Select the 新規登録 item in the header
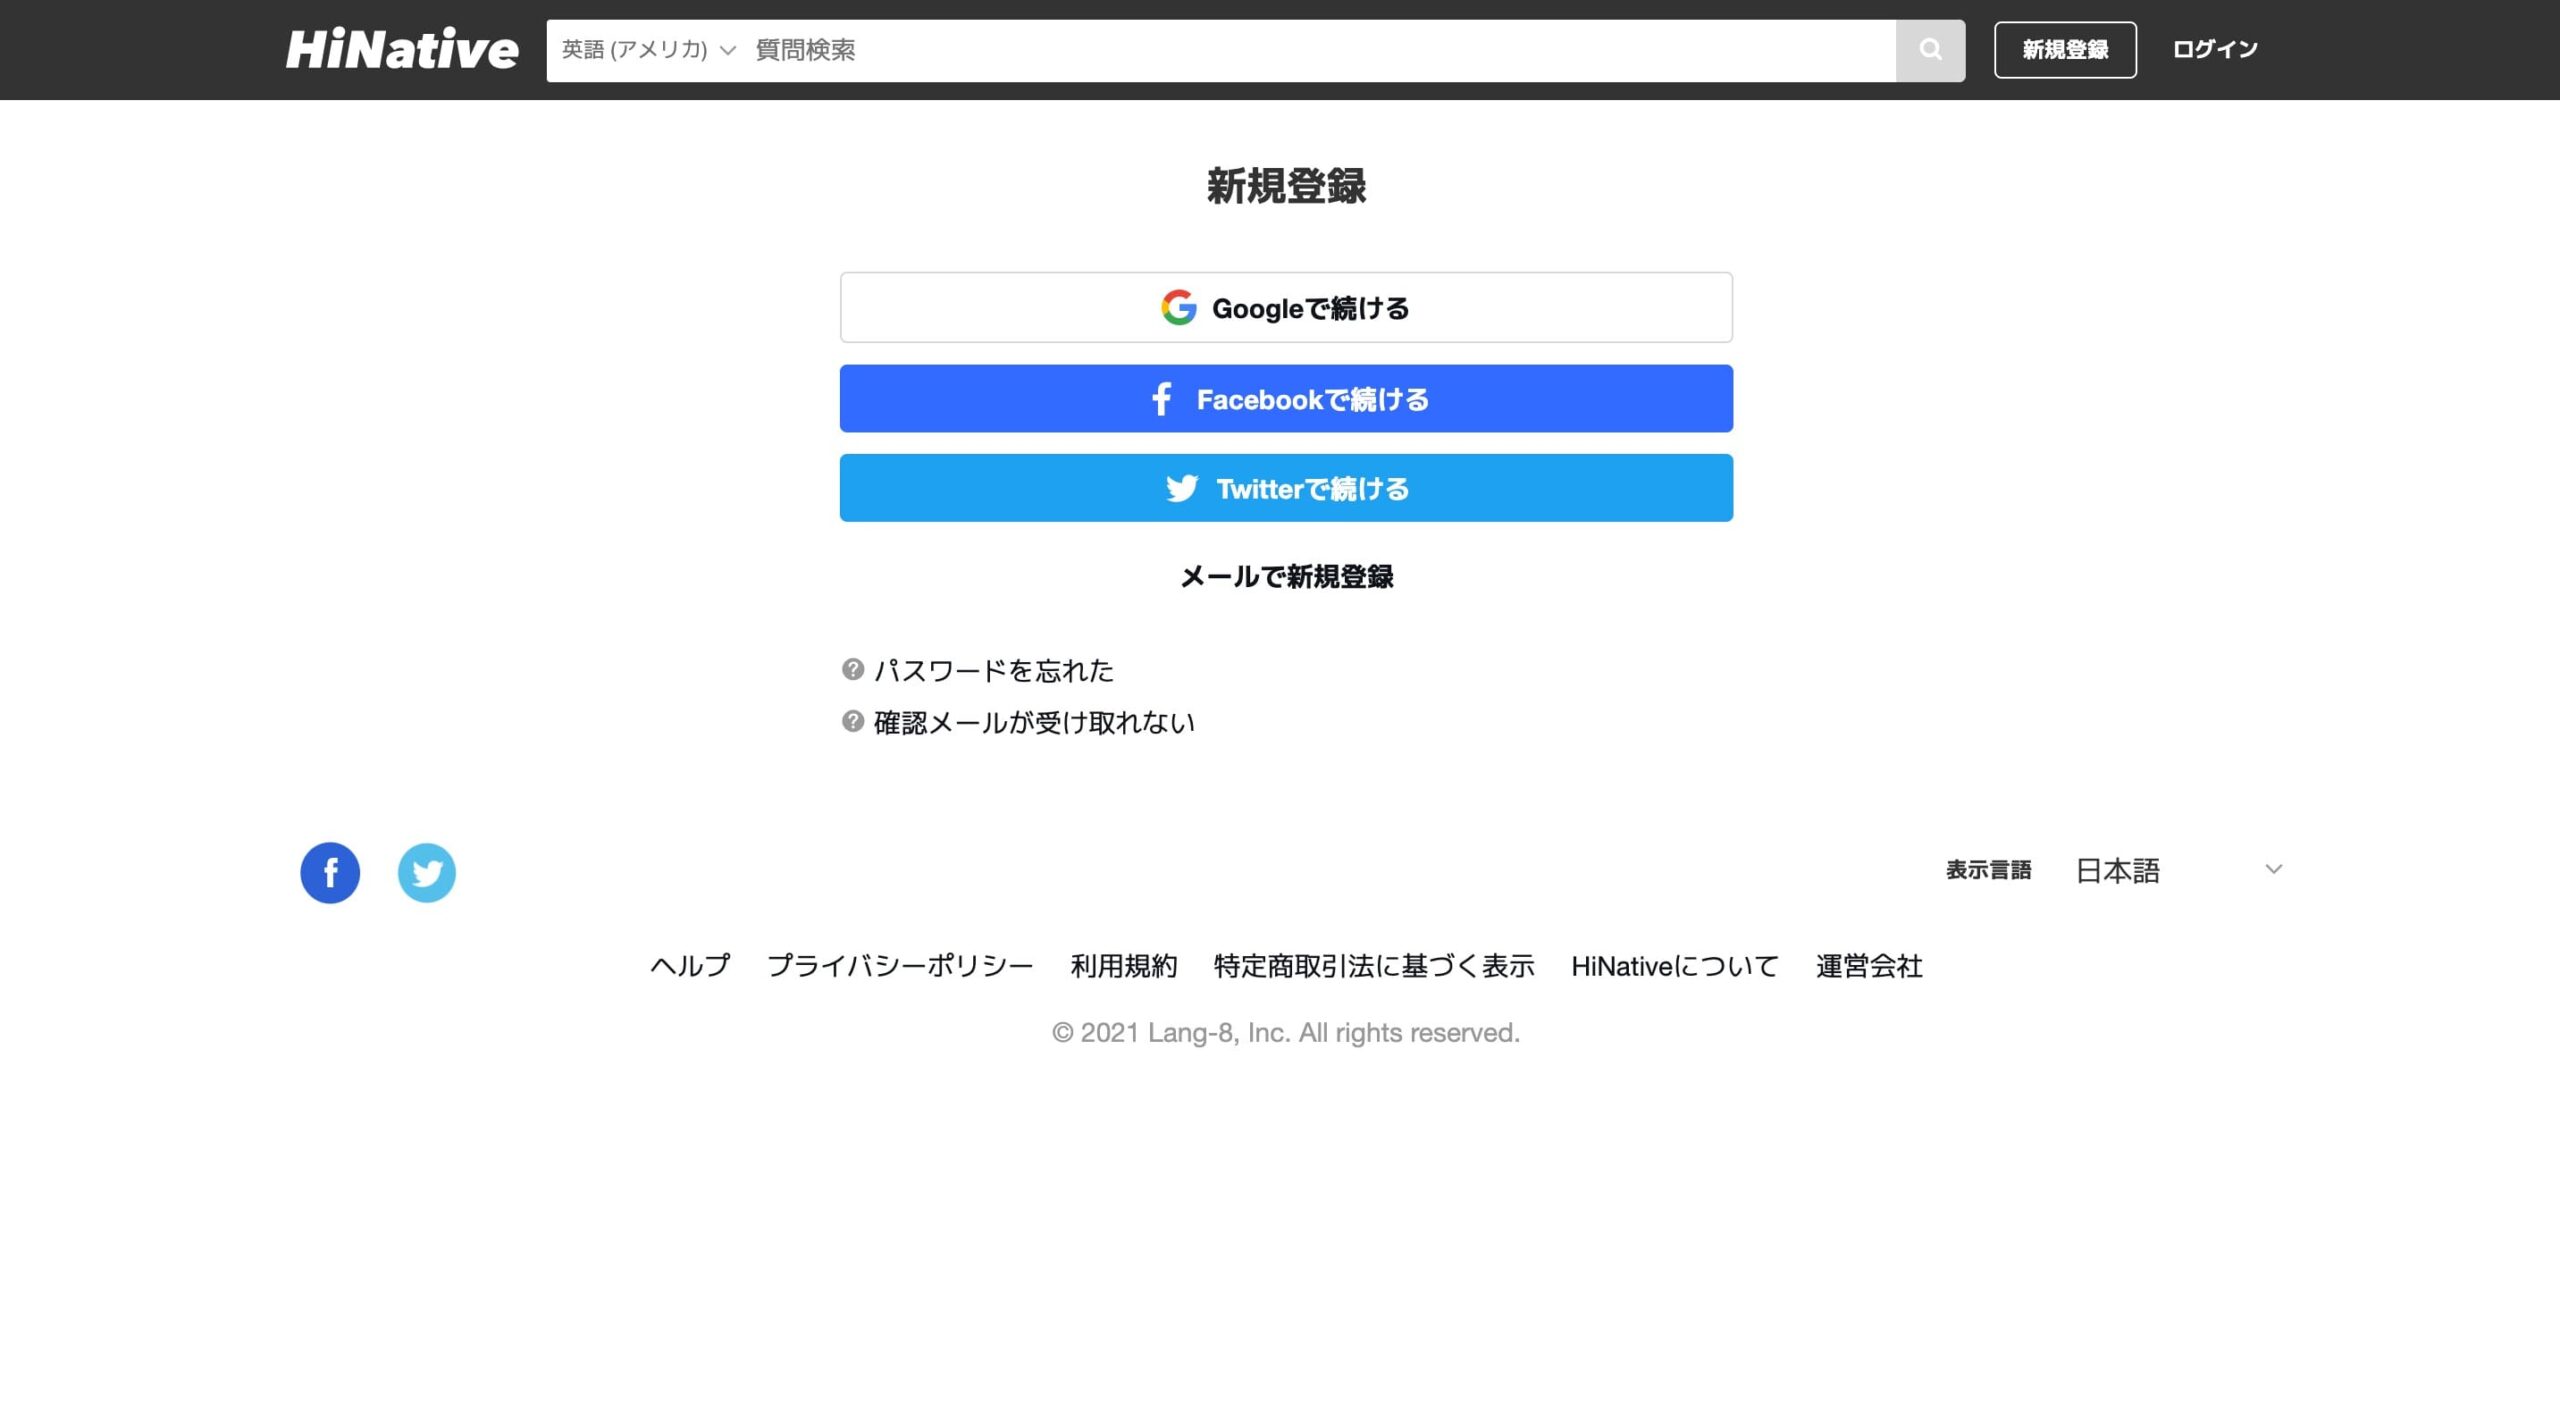Screen dimensions: 2560x1410 (x=2065, y=47)
